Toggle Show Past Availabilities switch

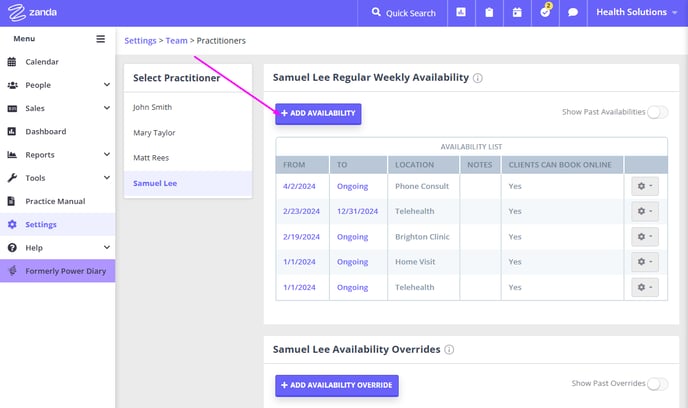(657, 112)
